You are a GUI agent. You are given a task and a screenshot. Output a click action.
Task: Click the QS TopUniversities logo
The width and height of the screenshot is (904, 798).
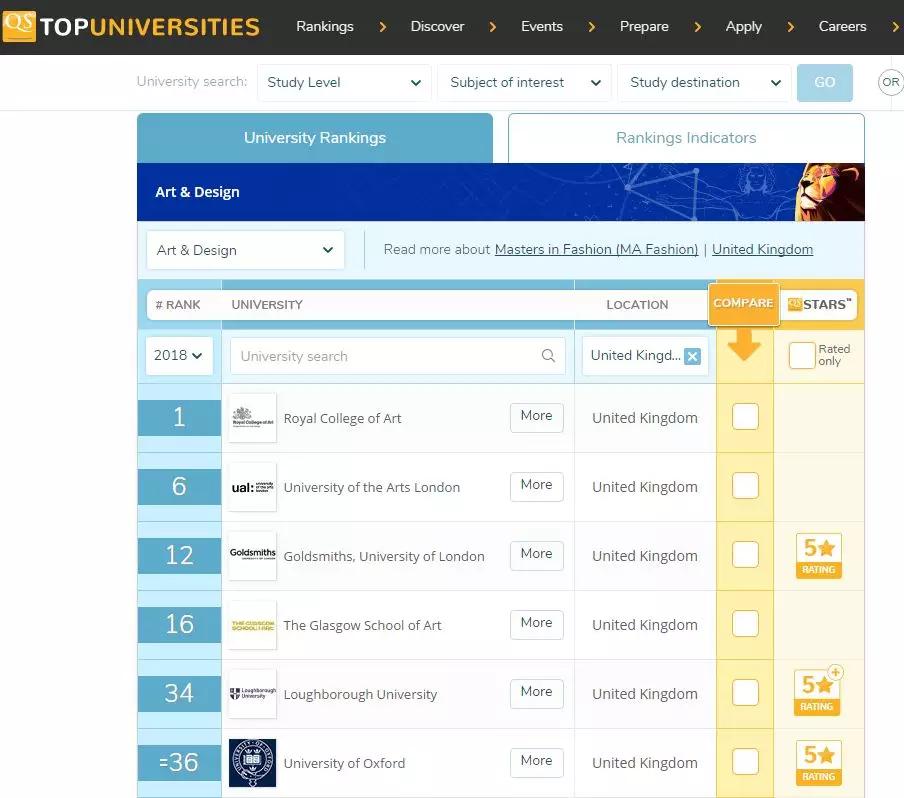click(x=131, y=27)
